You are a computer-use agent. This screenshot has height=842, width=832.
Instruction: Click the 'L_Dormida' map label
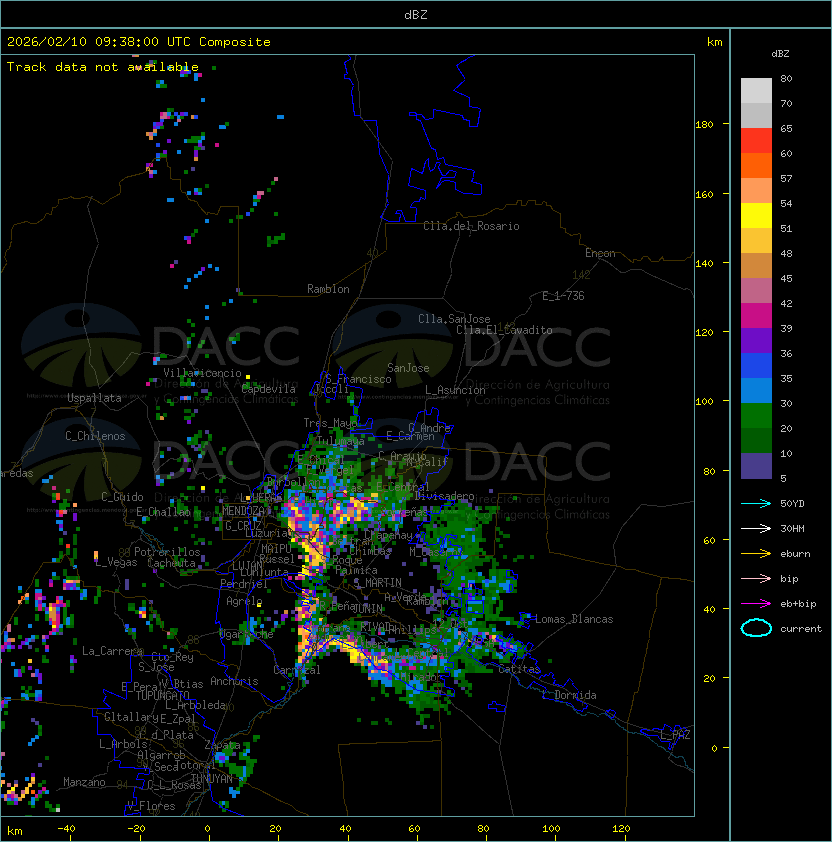coord(569,695)
